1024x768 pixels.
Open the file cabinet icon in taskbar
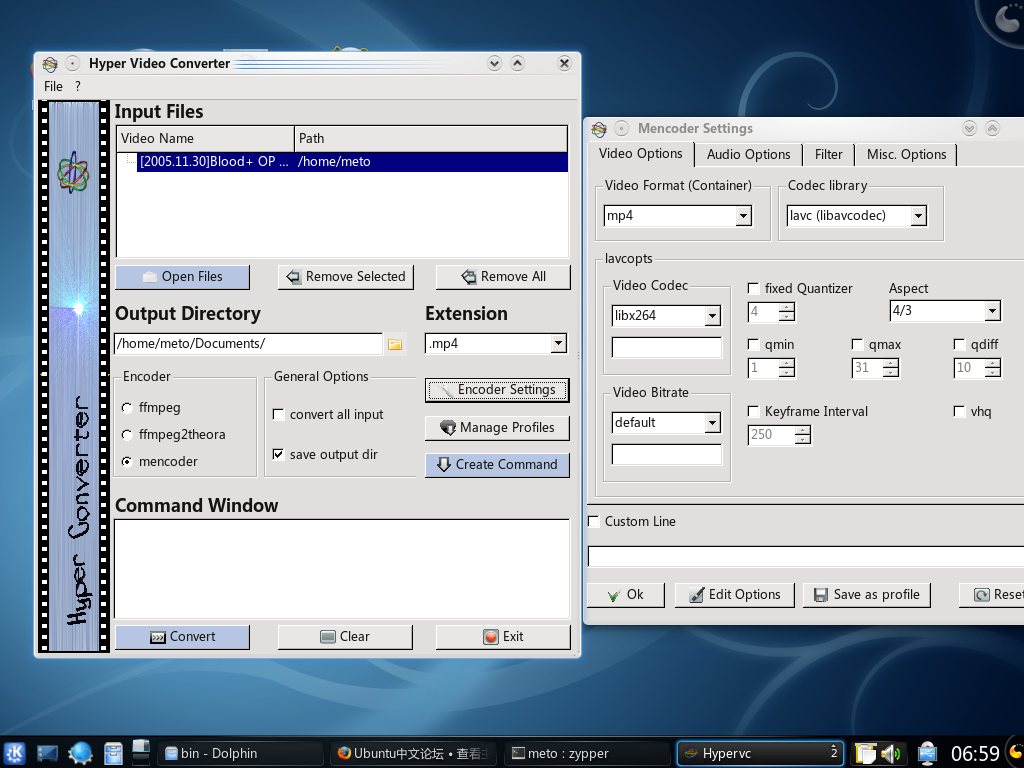point(114,753)
